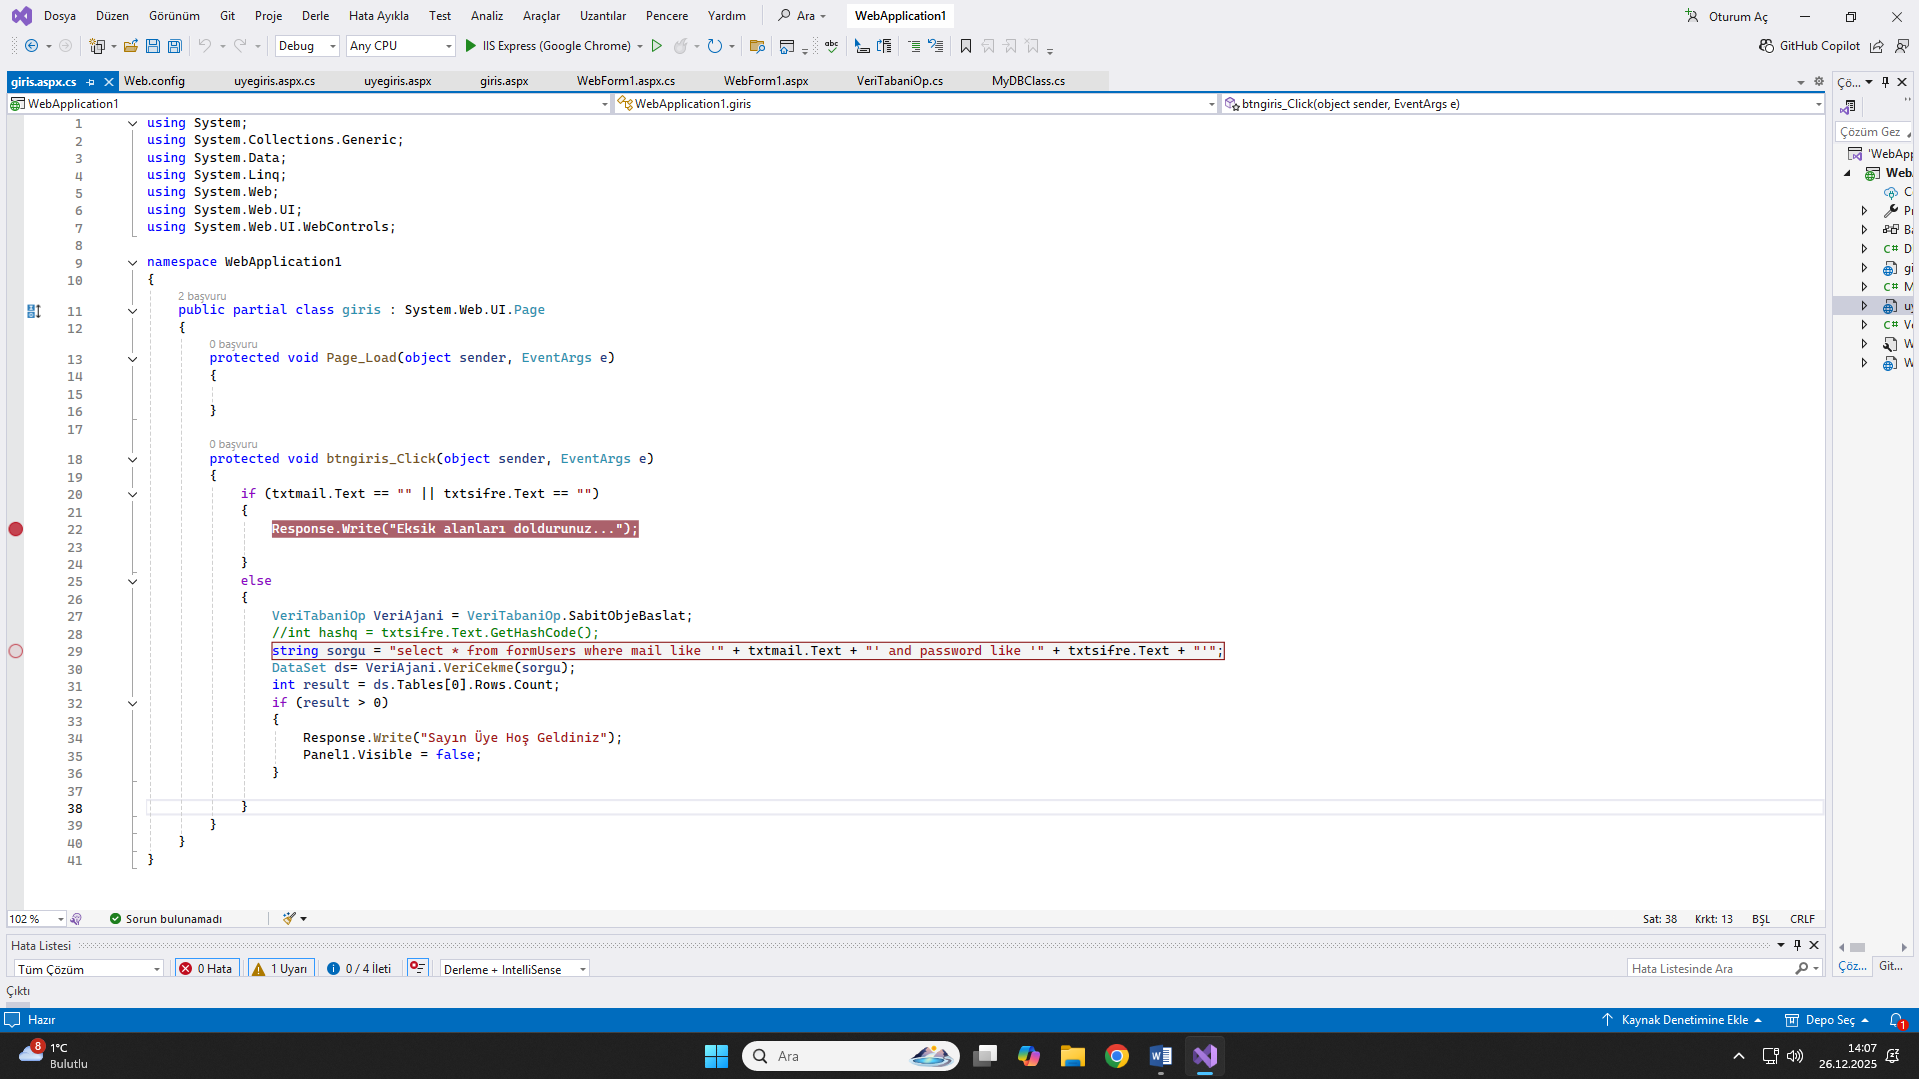
Task: Toggle the 0 / 4 İleti messages filter
Action: pyautogui.click(x=359, y=969)
